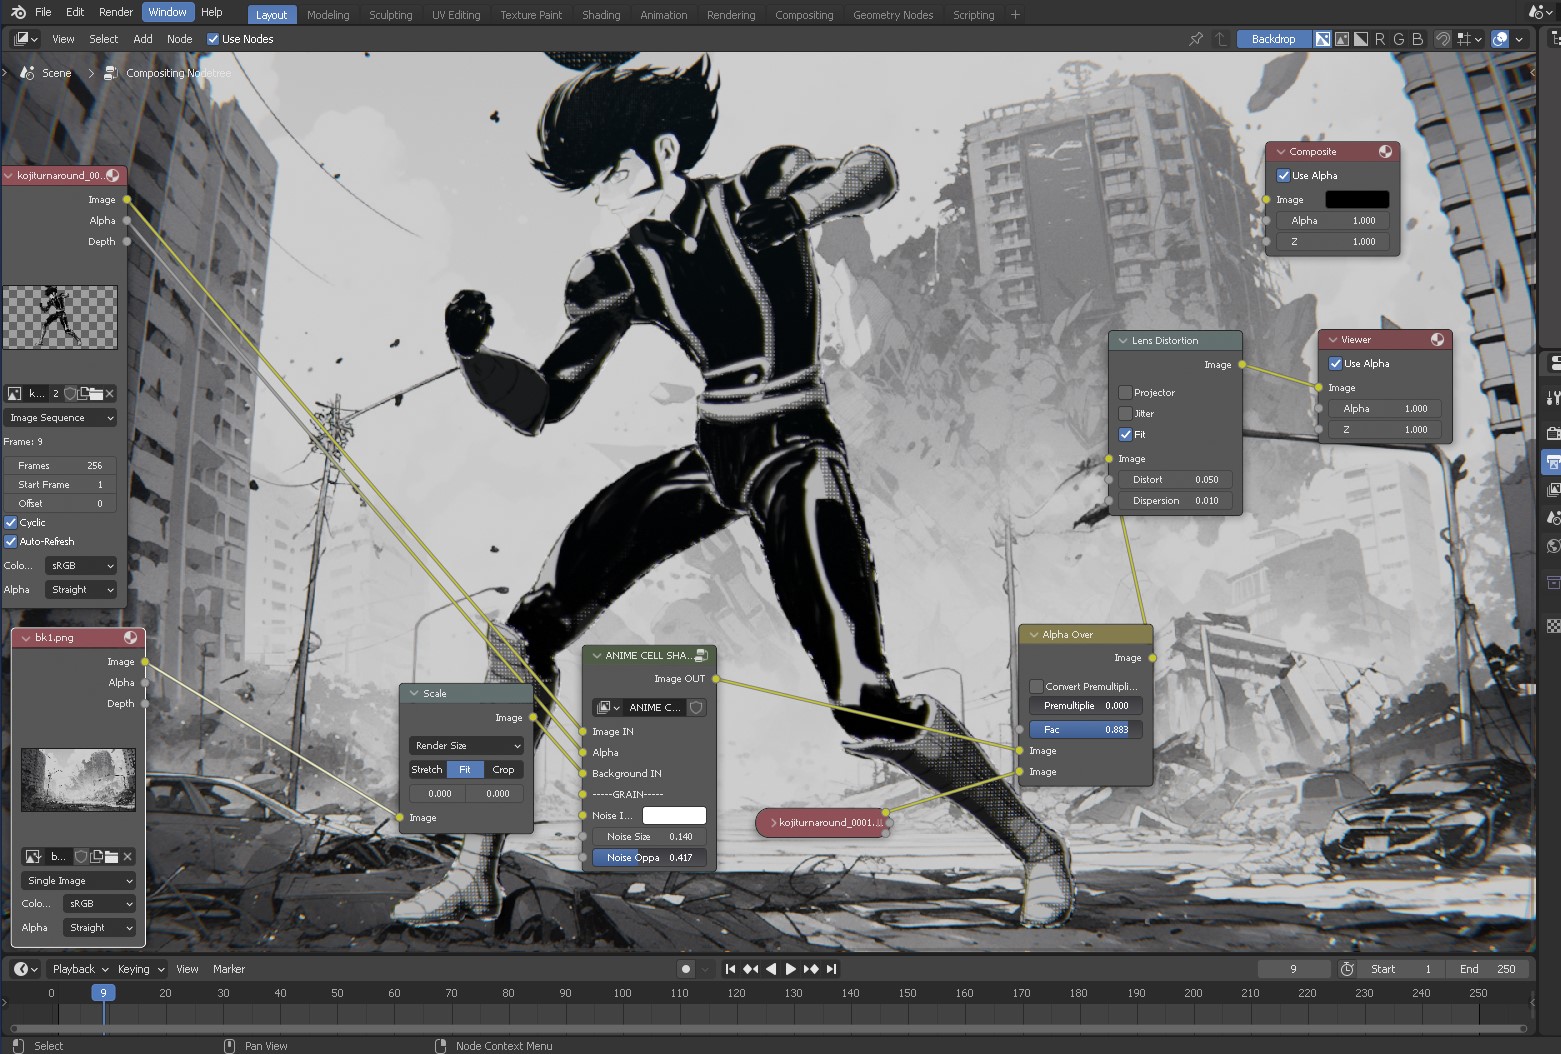Uncheck Use Alpha on Composite node
1561x1054 pixels.
coord(1283,175)
